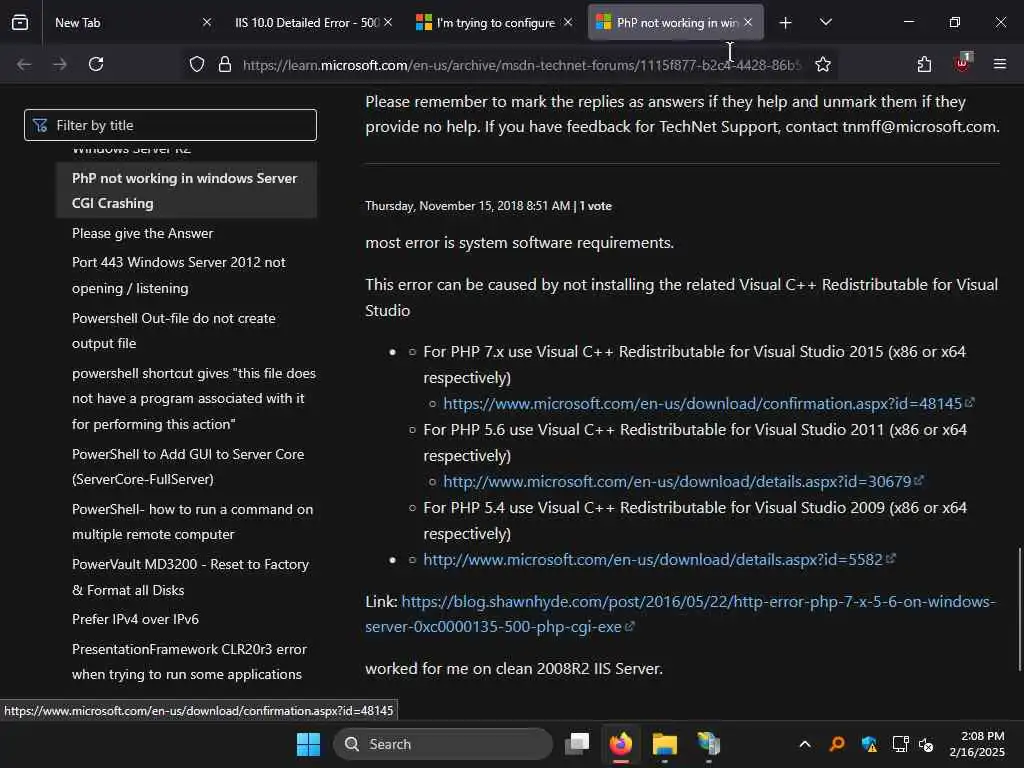Expand the list all tabs chevron
This screenshot has width=1024, height=768.
pyautogui.click(x=825, y=23)
